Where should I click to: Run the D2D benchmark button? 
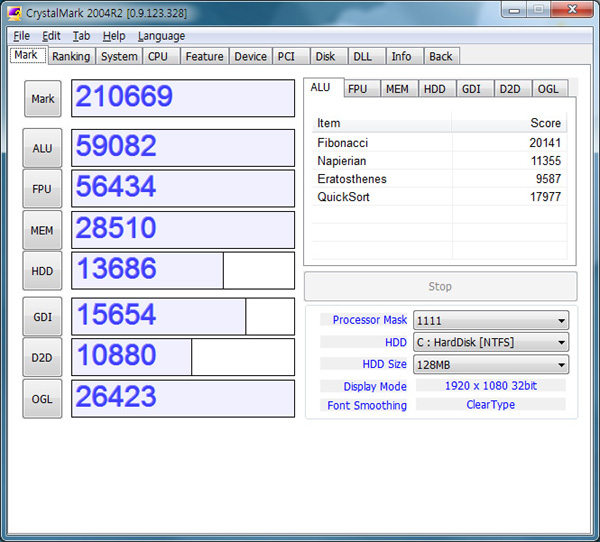pos(42,358)
